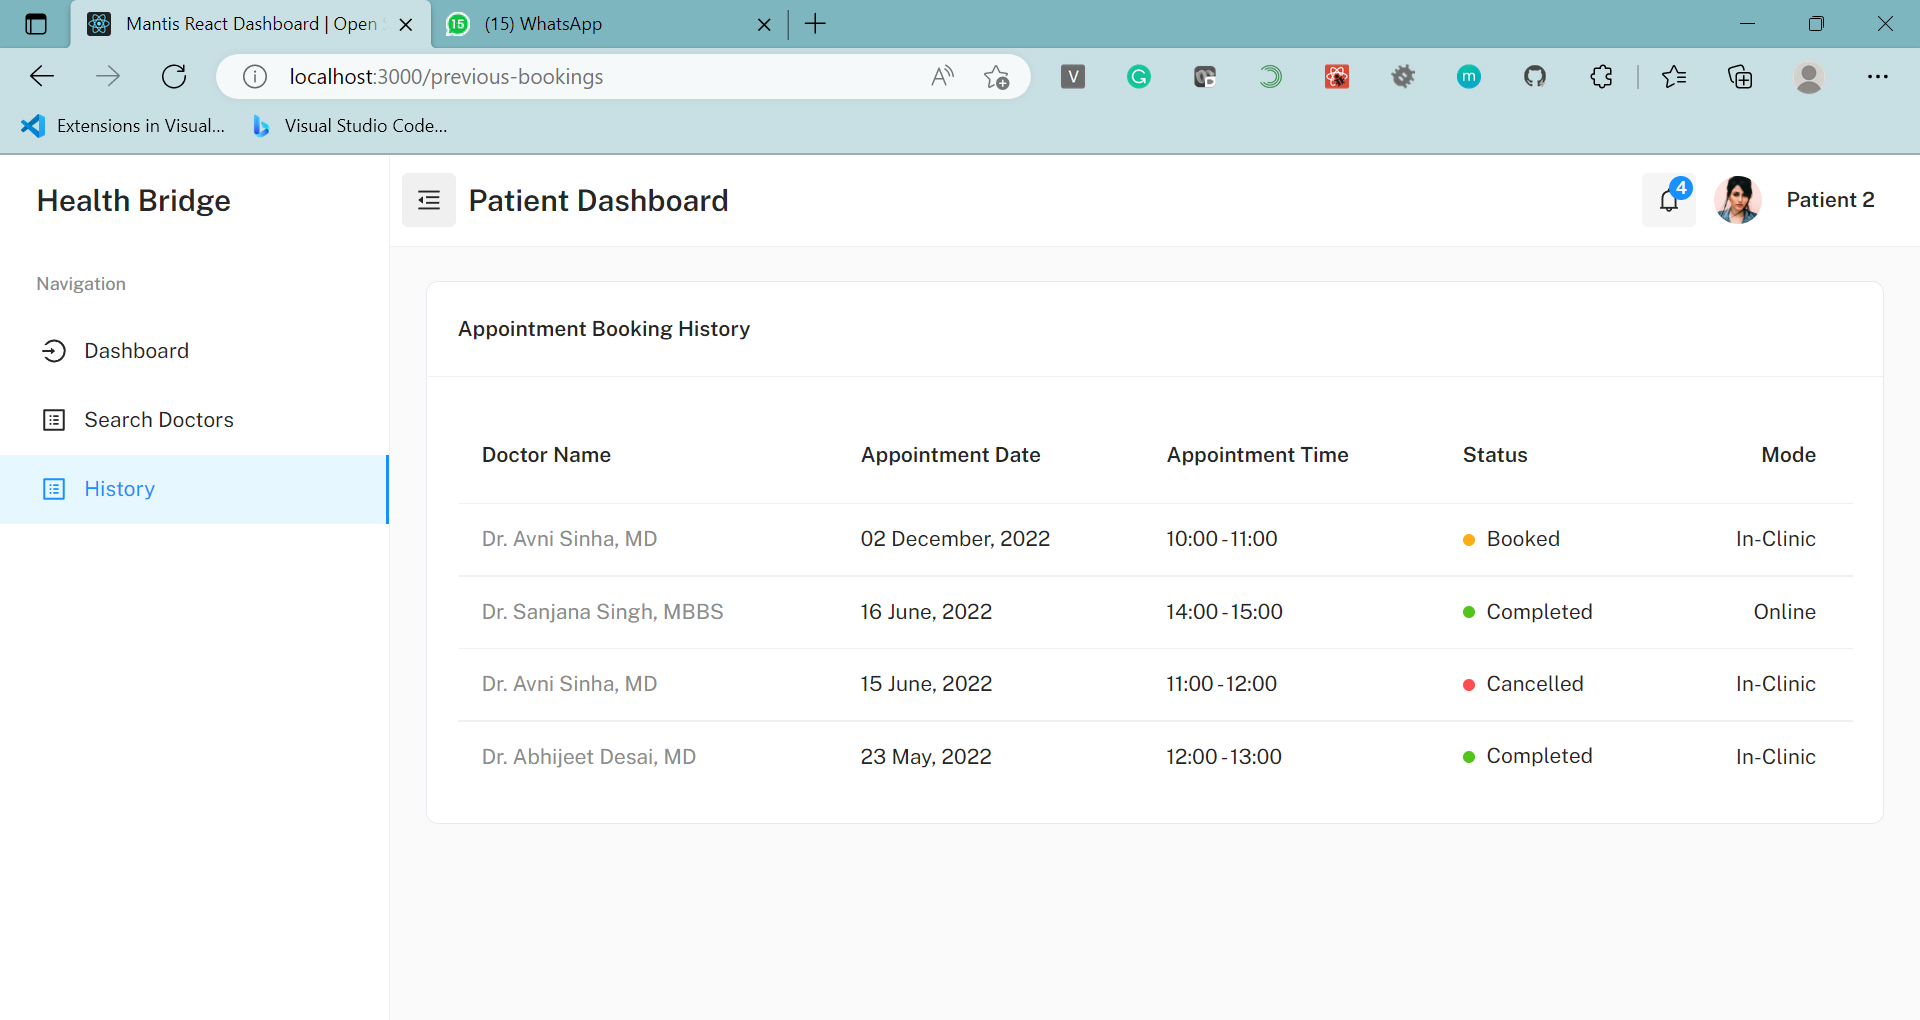Collapse the sidebar with the hamburger icon

428,200
